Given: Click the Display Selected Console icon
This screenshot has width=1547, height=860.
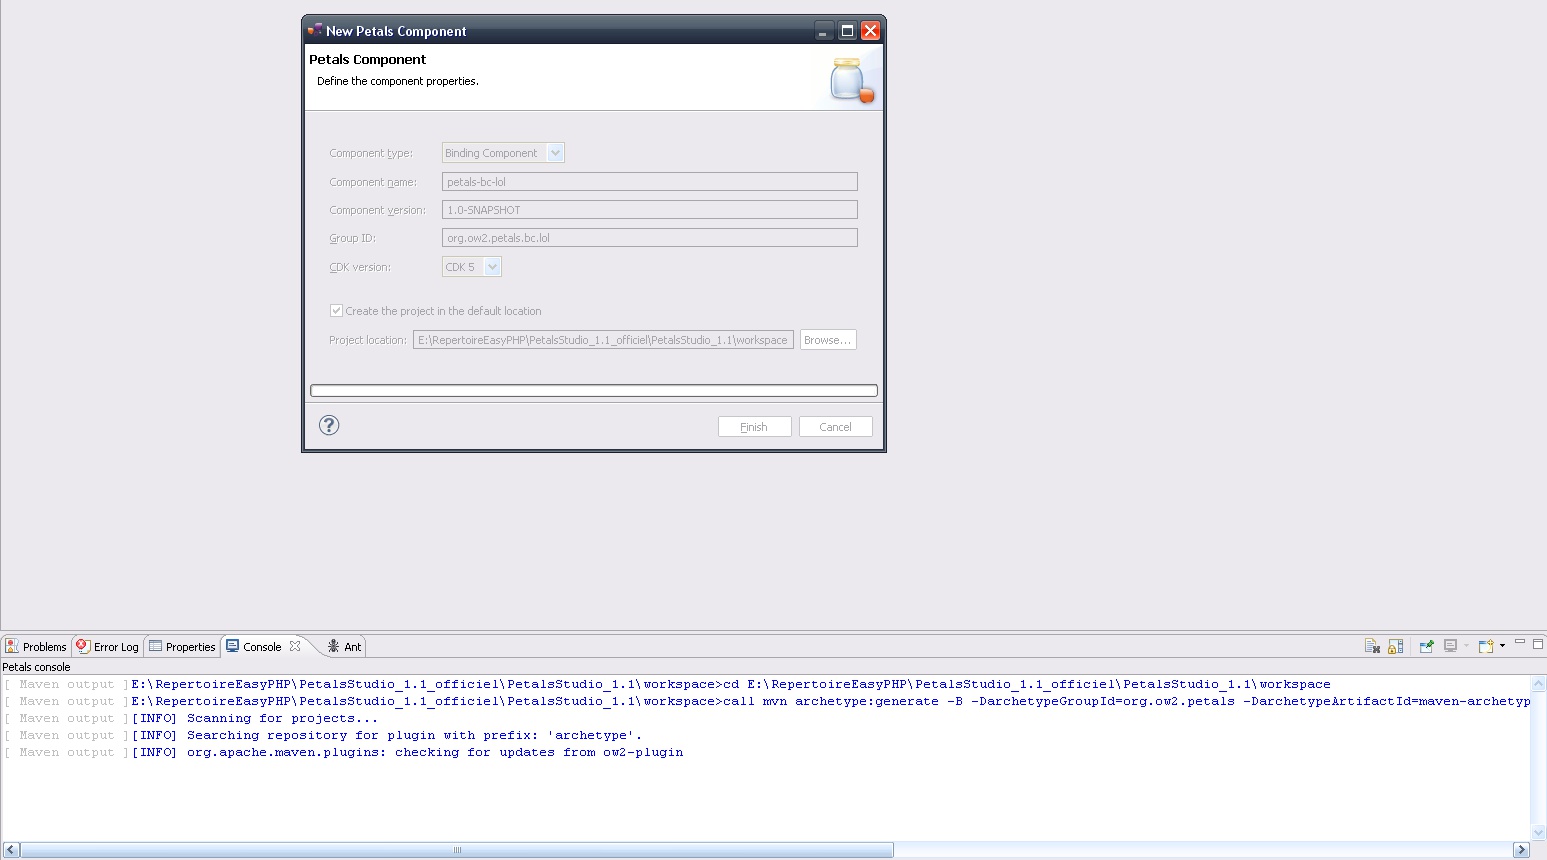Looking at the screenshot, I should [1450, 646].
